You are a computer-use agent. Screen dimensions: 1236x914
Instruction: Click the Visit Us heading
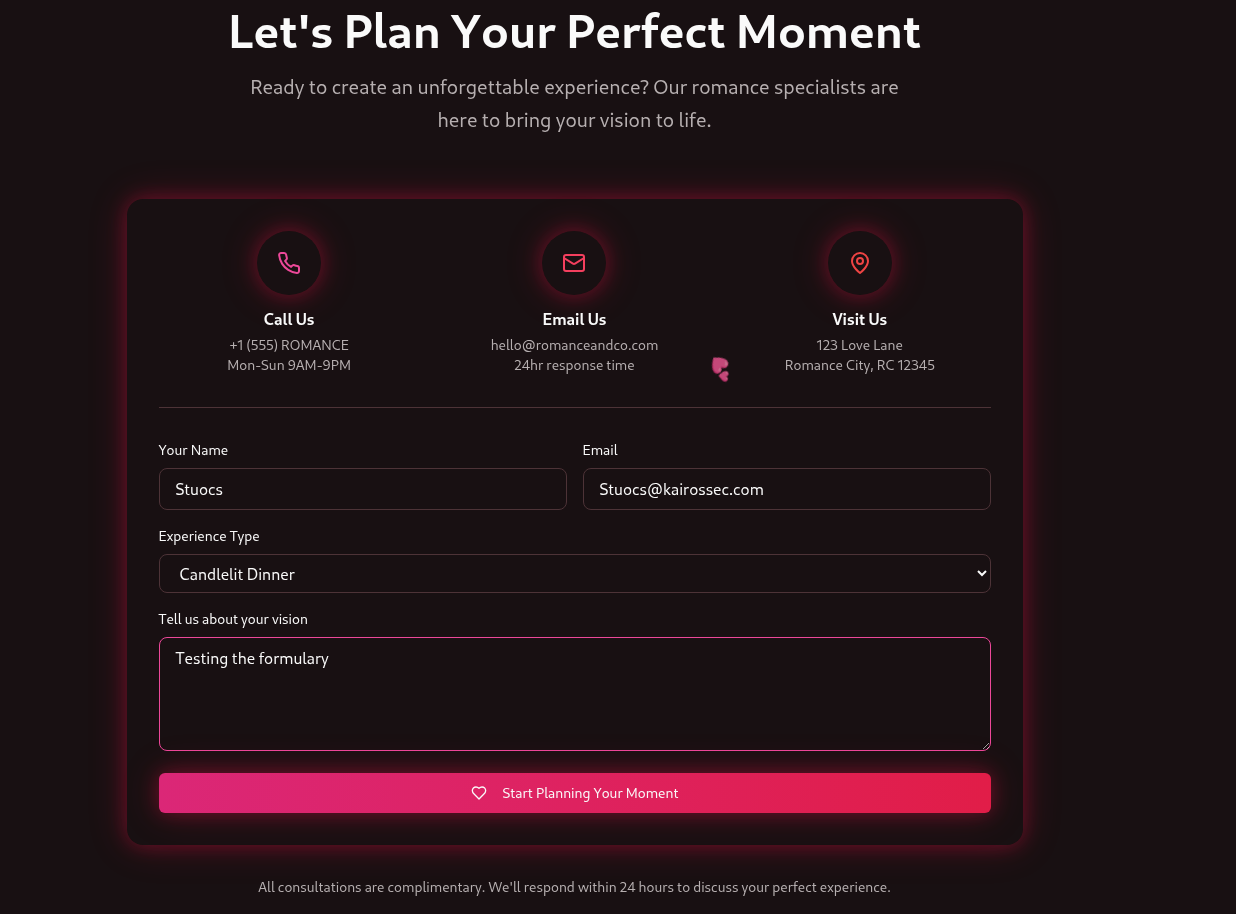[x=859, y=319]
